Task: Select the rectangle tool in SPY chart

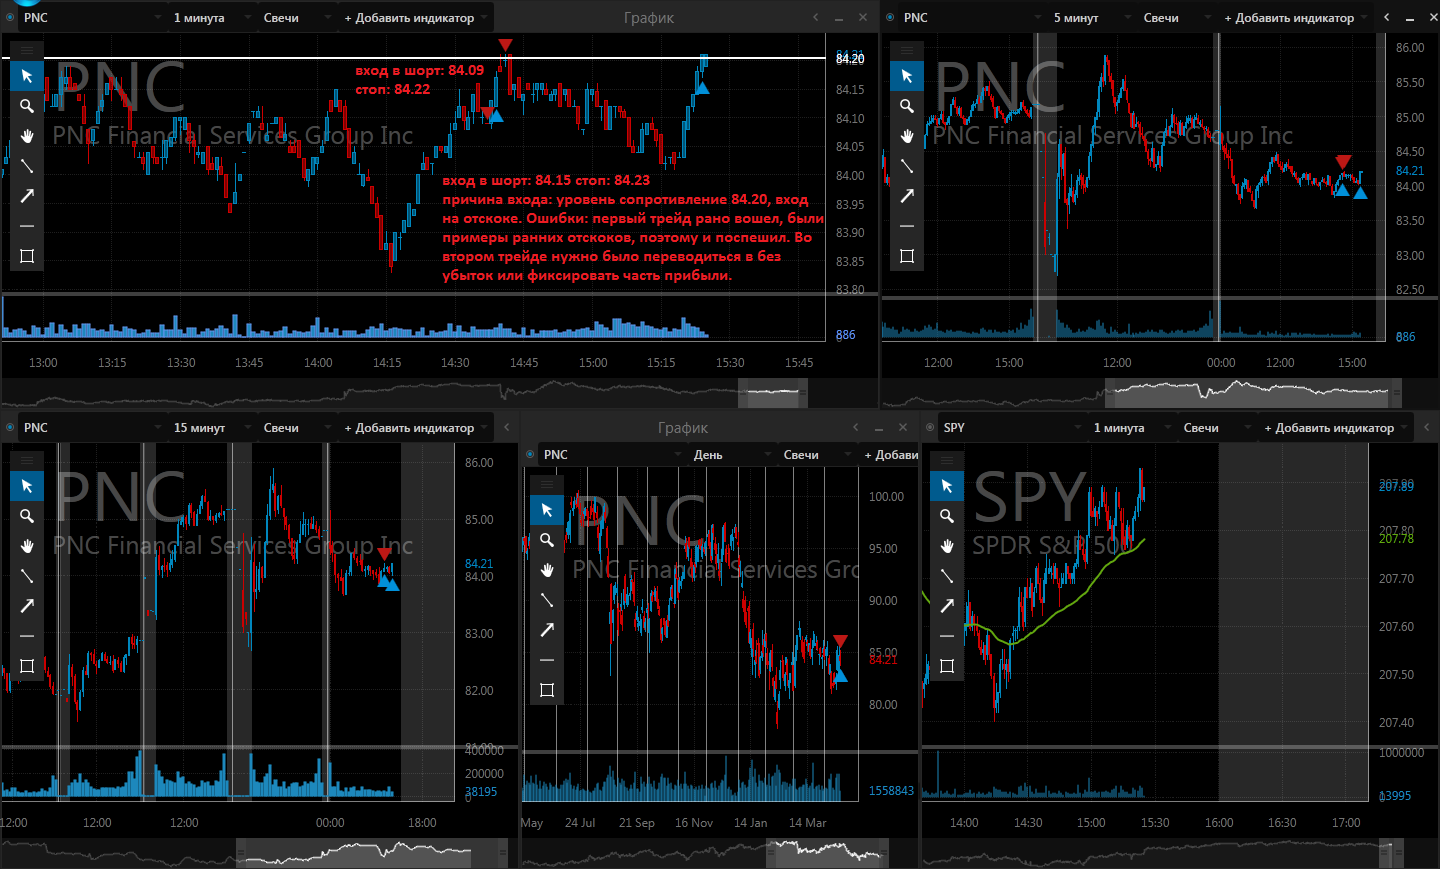Action: pos(947,666)
